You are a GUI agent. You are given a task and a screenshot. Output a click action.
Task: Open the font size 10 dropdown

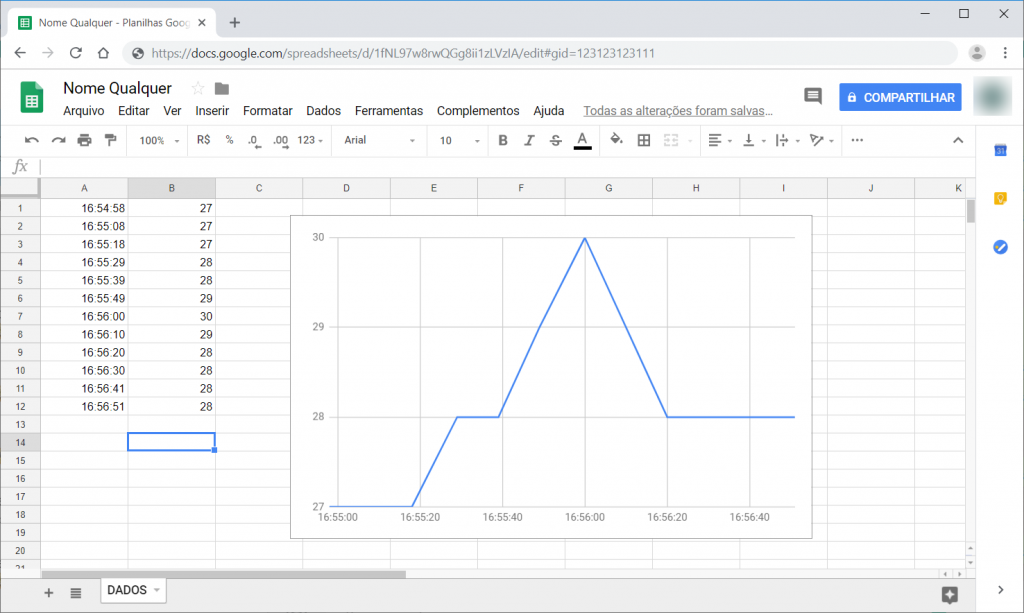pos(459,140)
